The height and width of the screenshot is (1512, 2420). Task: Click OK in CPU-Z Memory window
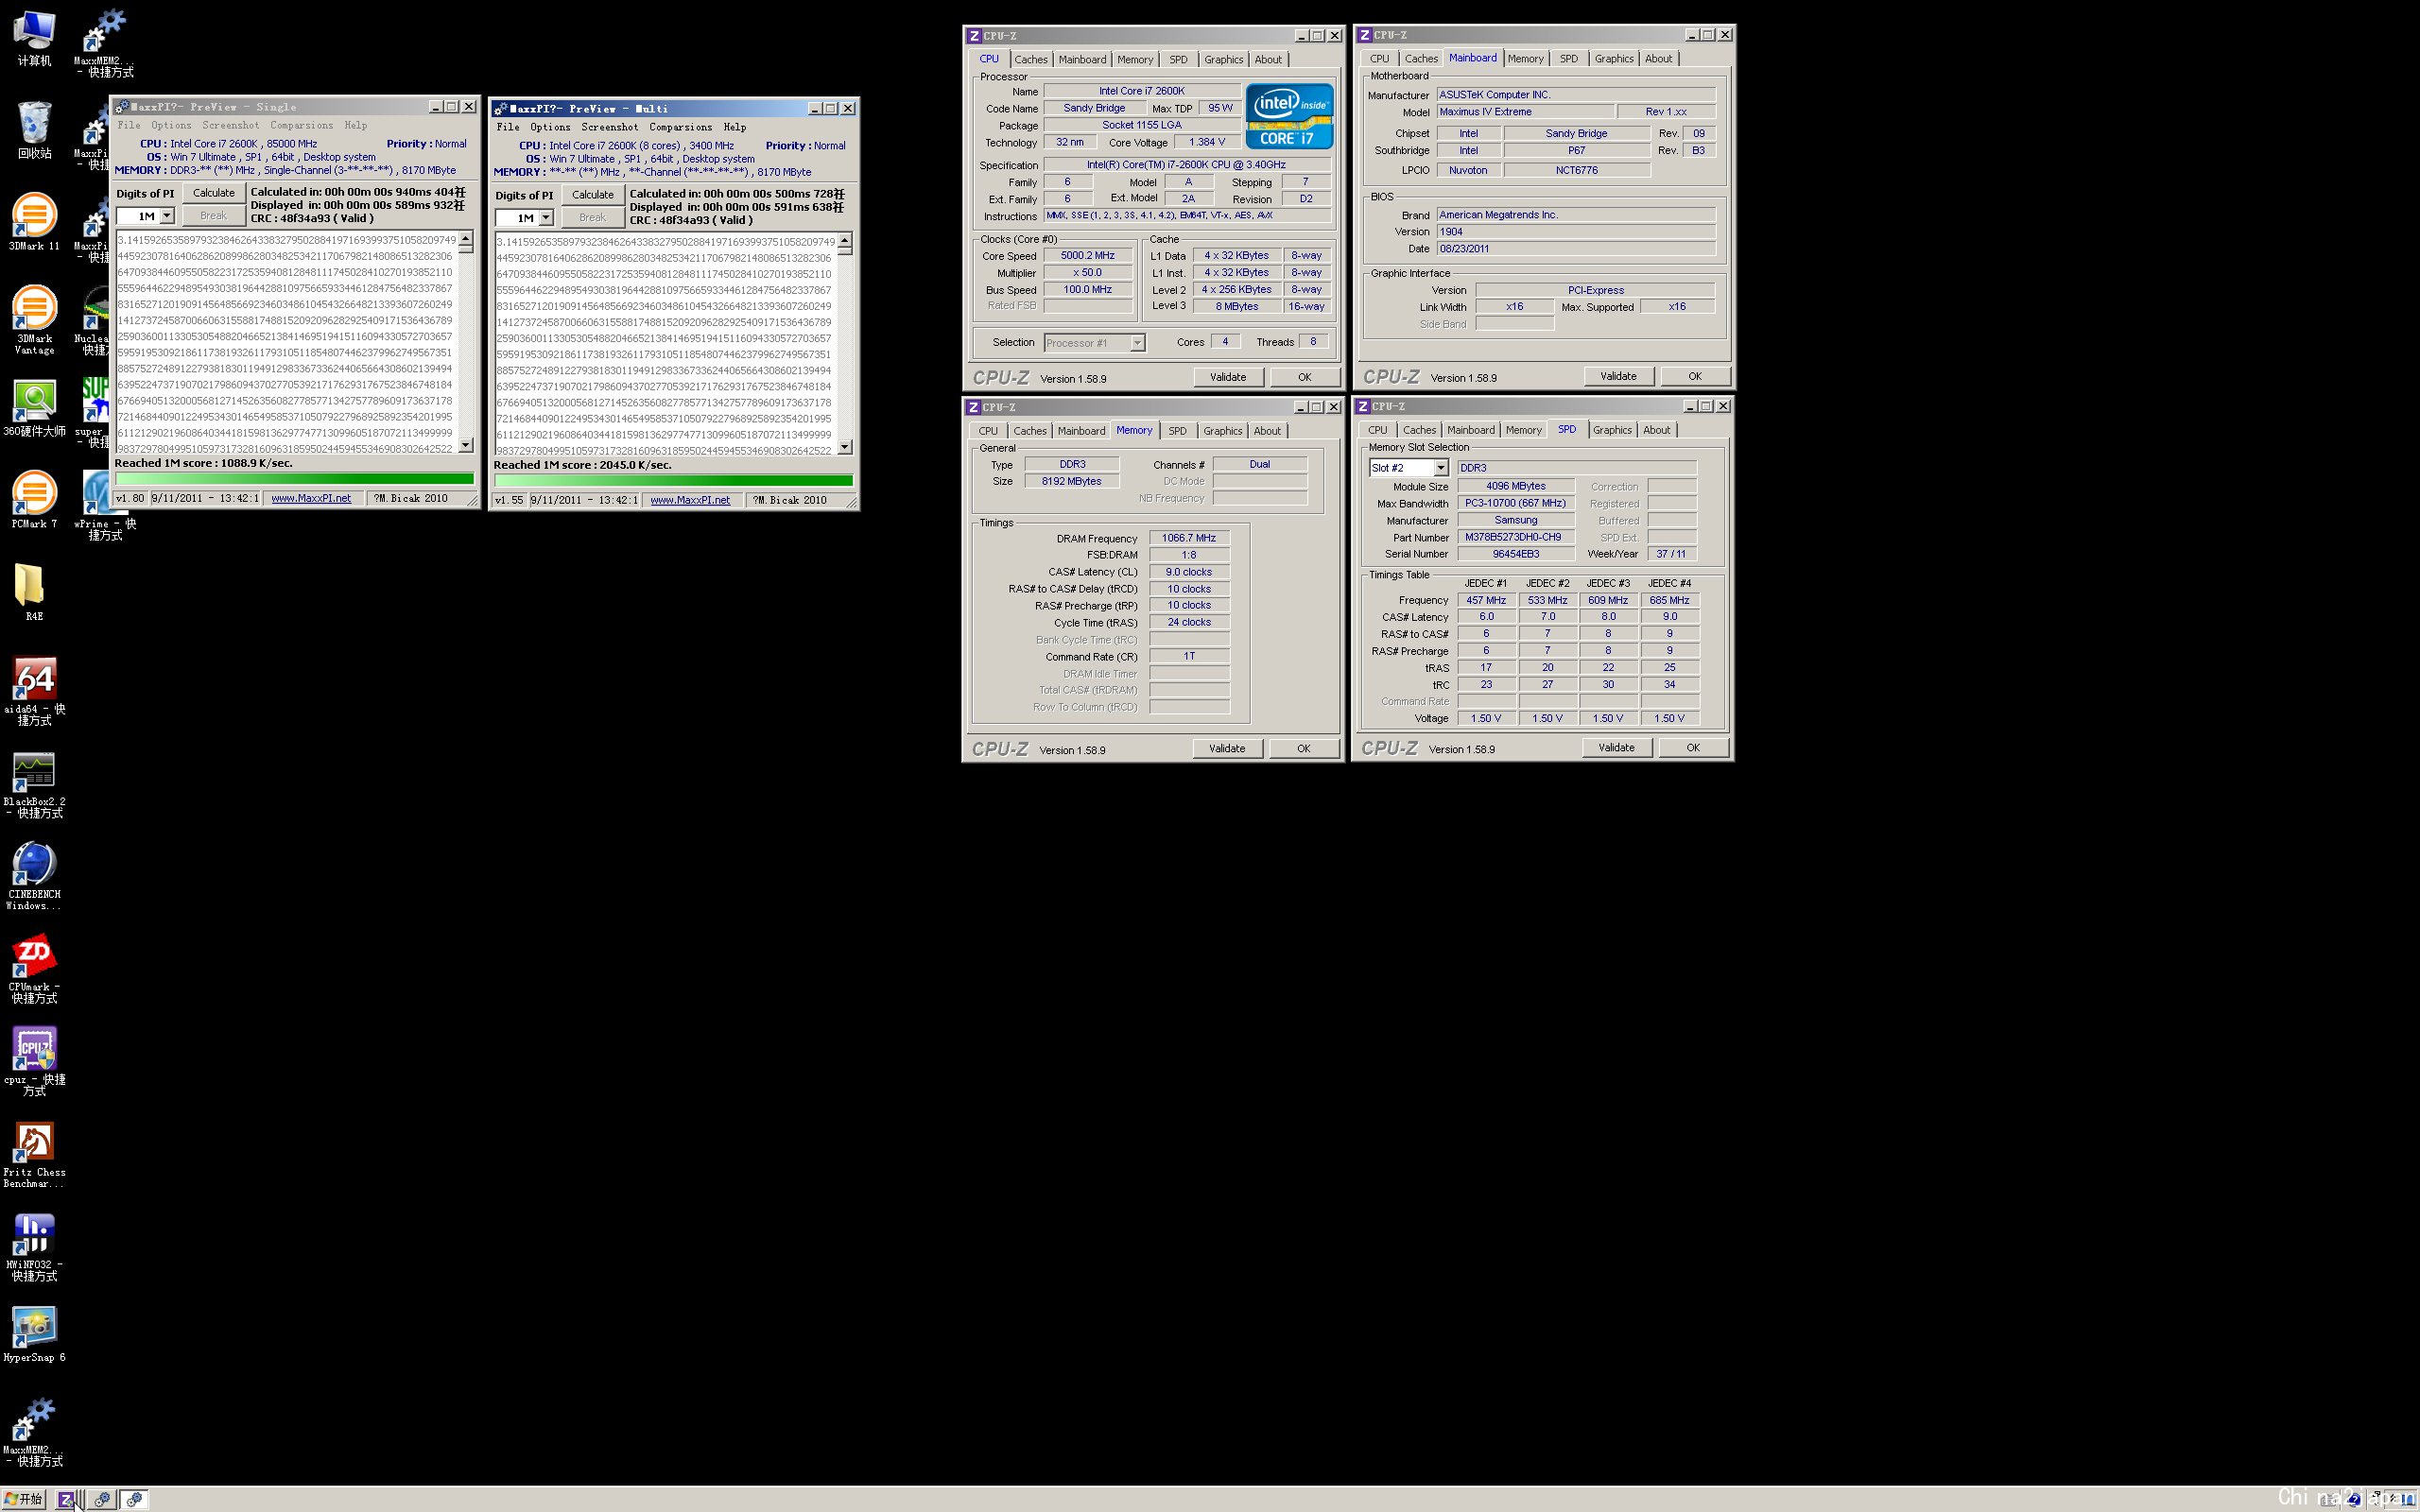(x=1304, y=748)
